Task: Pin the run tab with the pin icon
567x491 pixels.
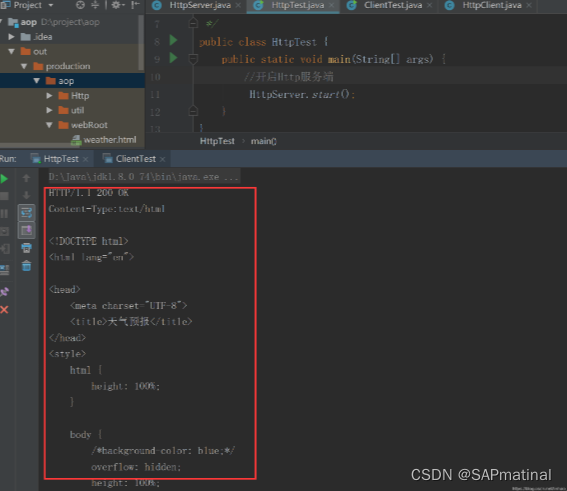Action: point(4,292)
